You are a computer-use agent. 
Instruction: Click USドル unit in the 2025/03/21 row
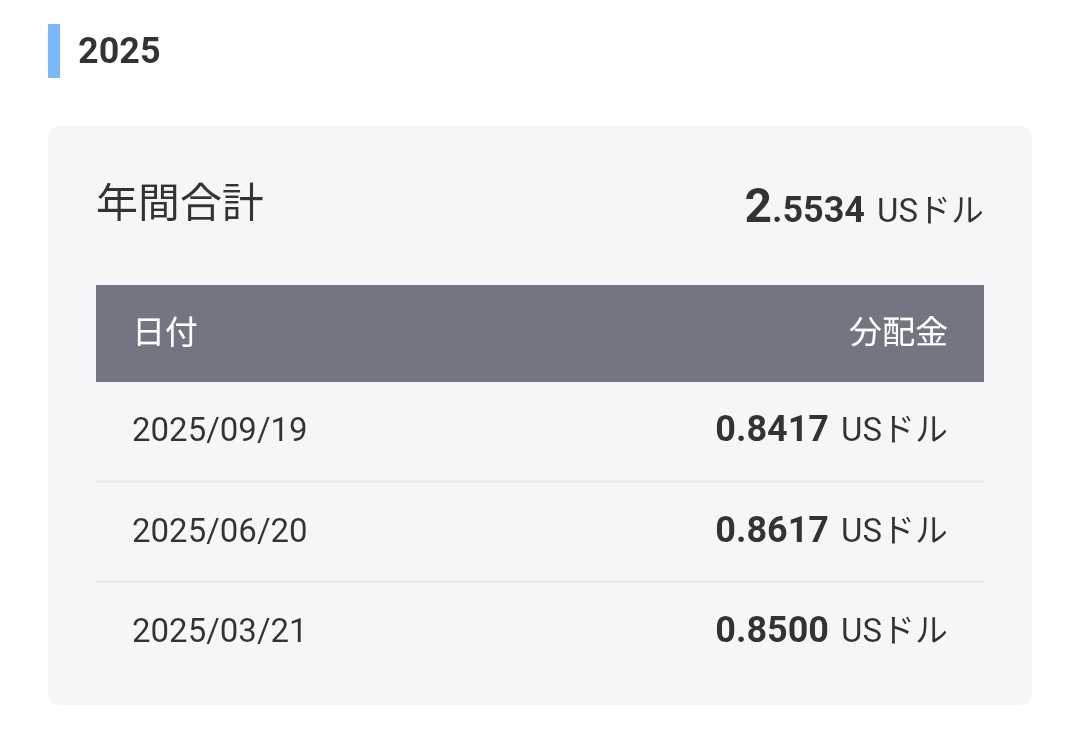894,631
